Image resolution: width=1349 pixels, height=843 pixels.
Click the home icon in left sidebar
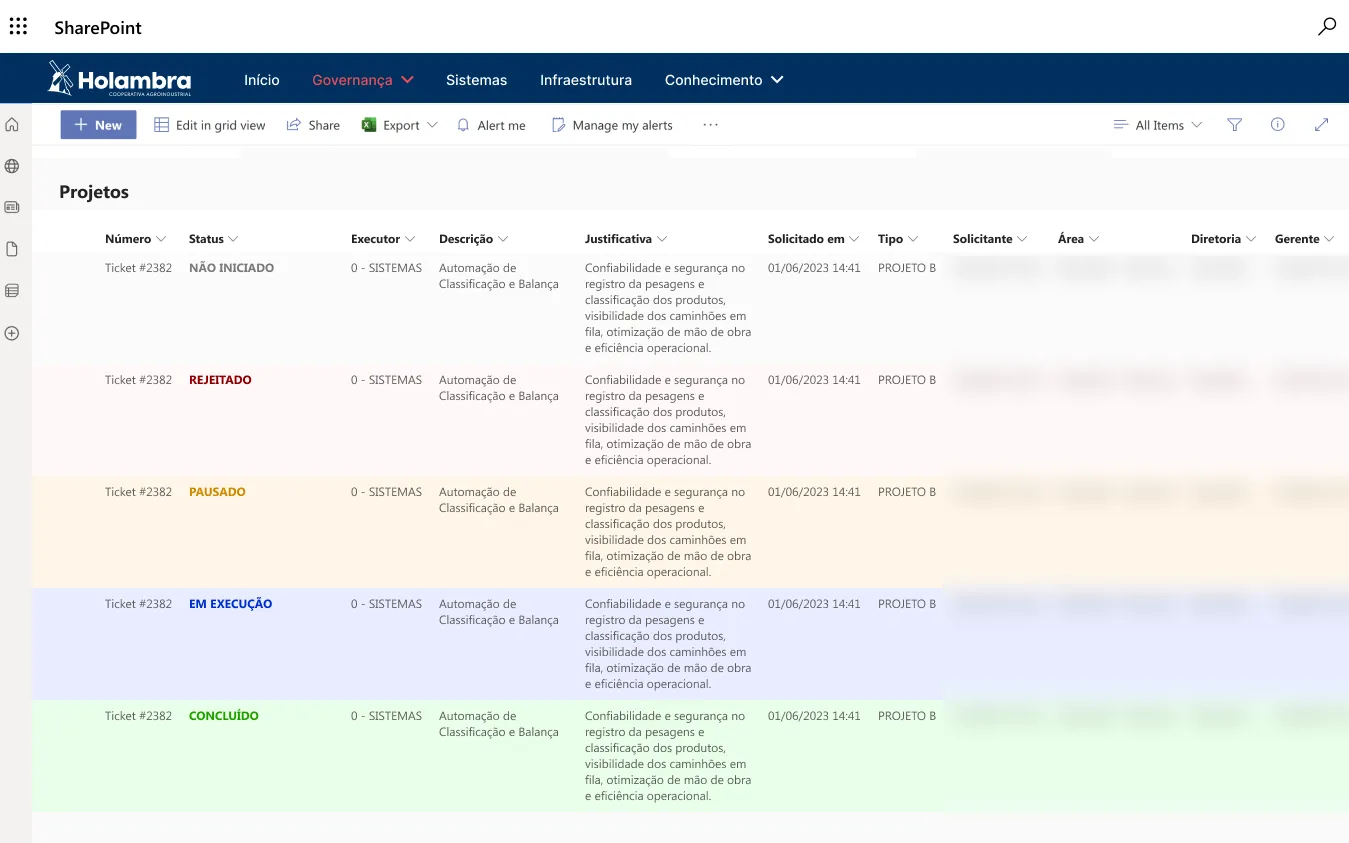click(x=12, y=125)
